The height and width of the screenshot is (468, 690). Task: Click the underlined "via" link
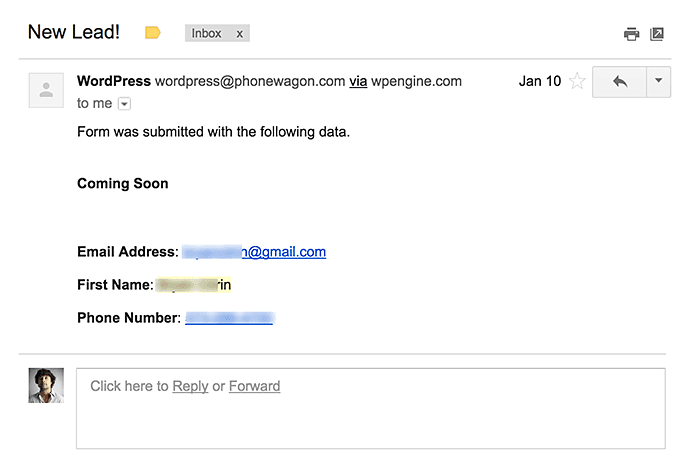358,81
